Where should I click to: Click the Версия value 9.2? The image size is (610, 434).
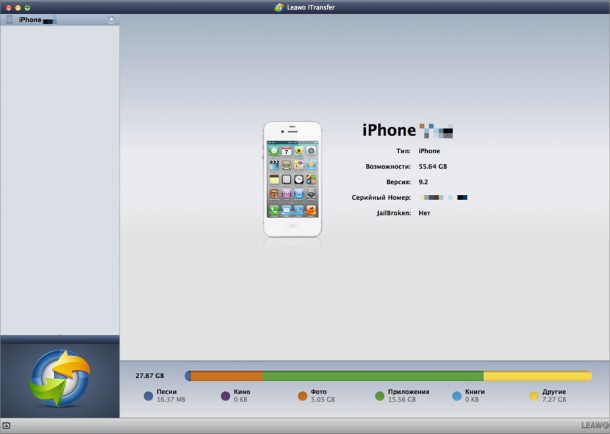click(423, 182)
